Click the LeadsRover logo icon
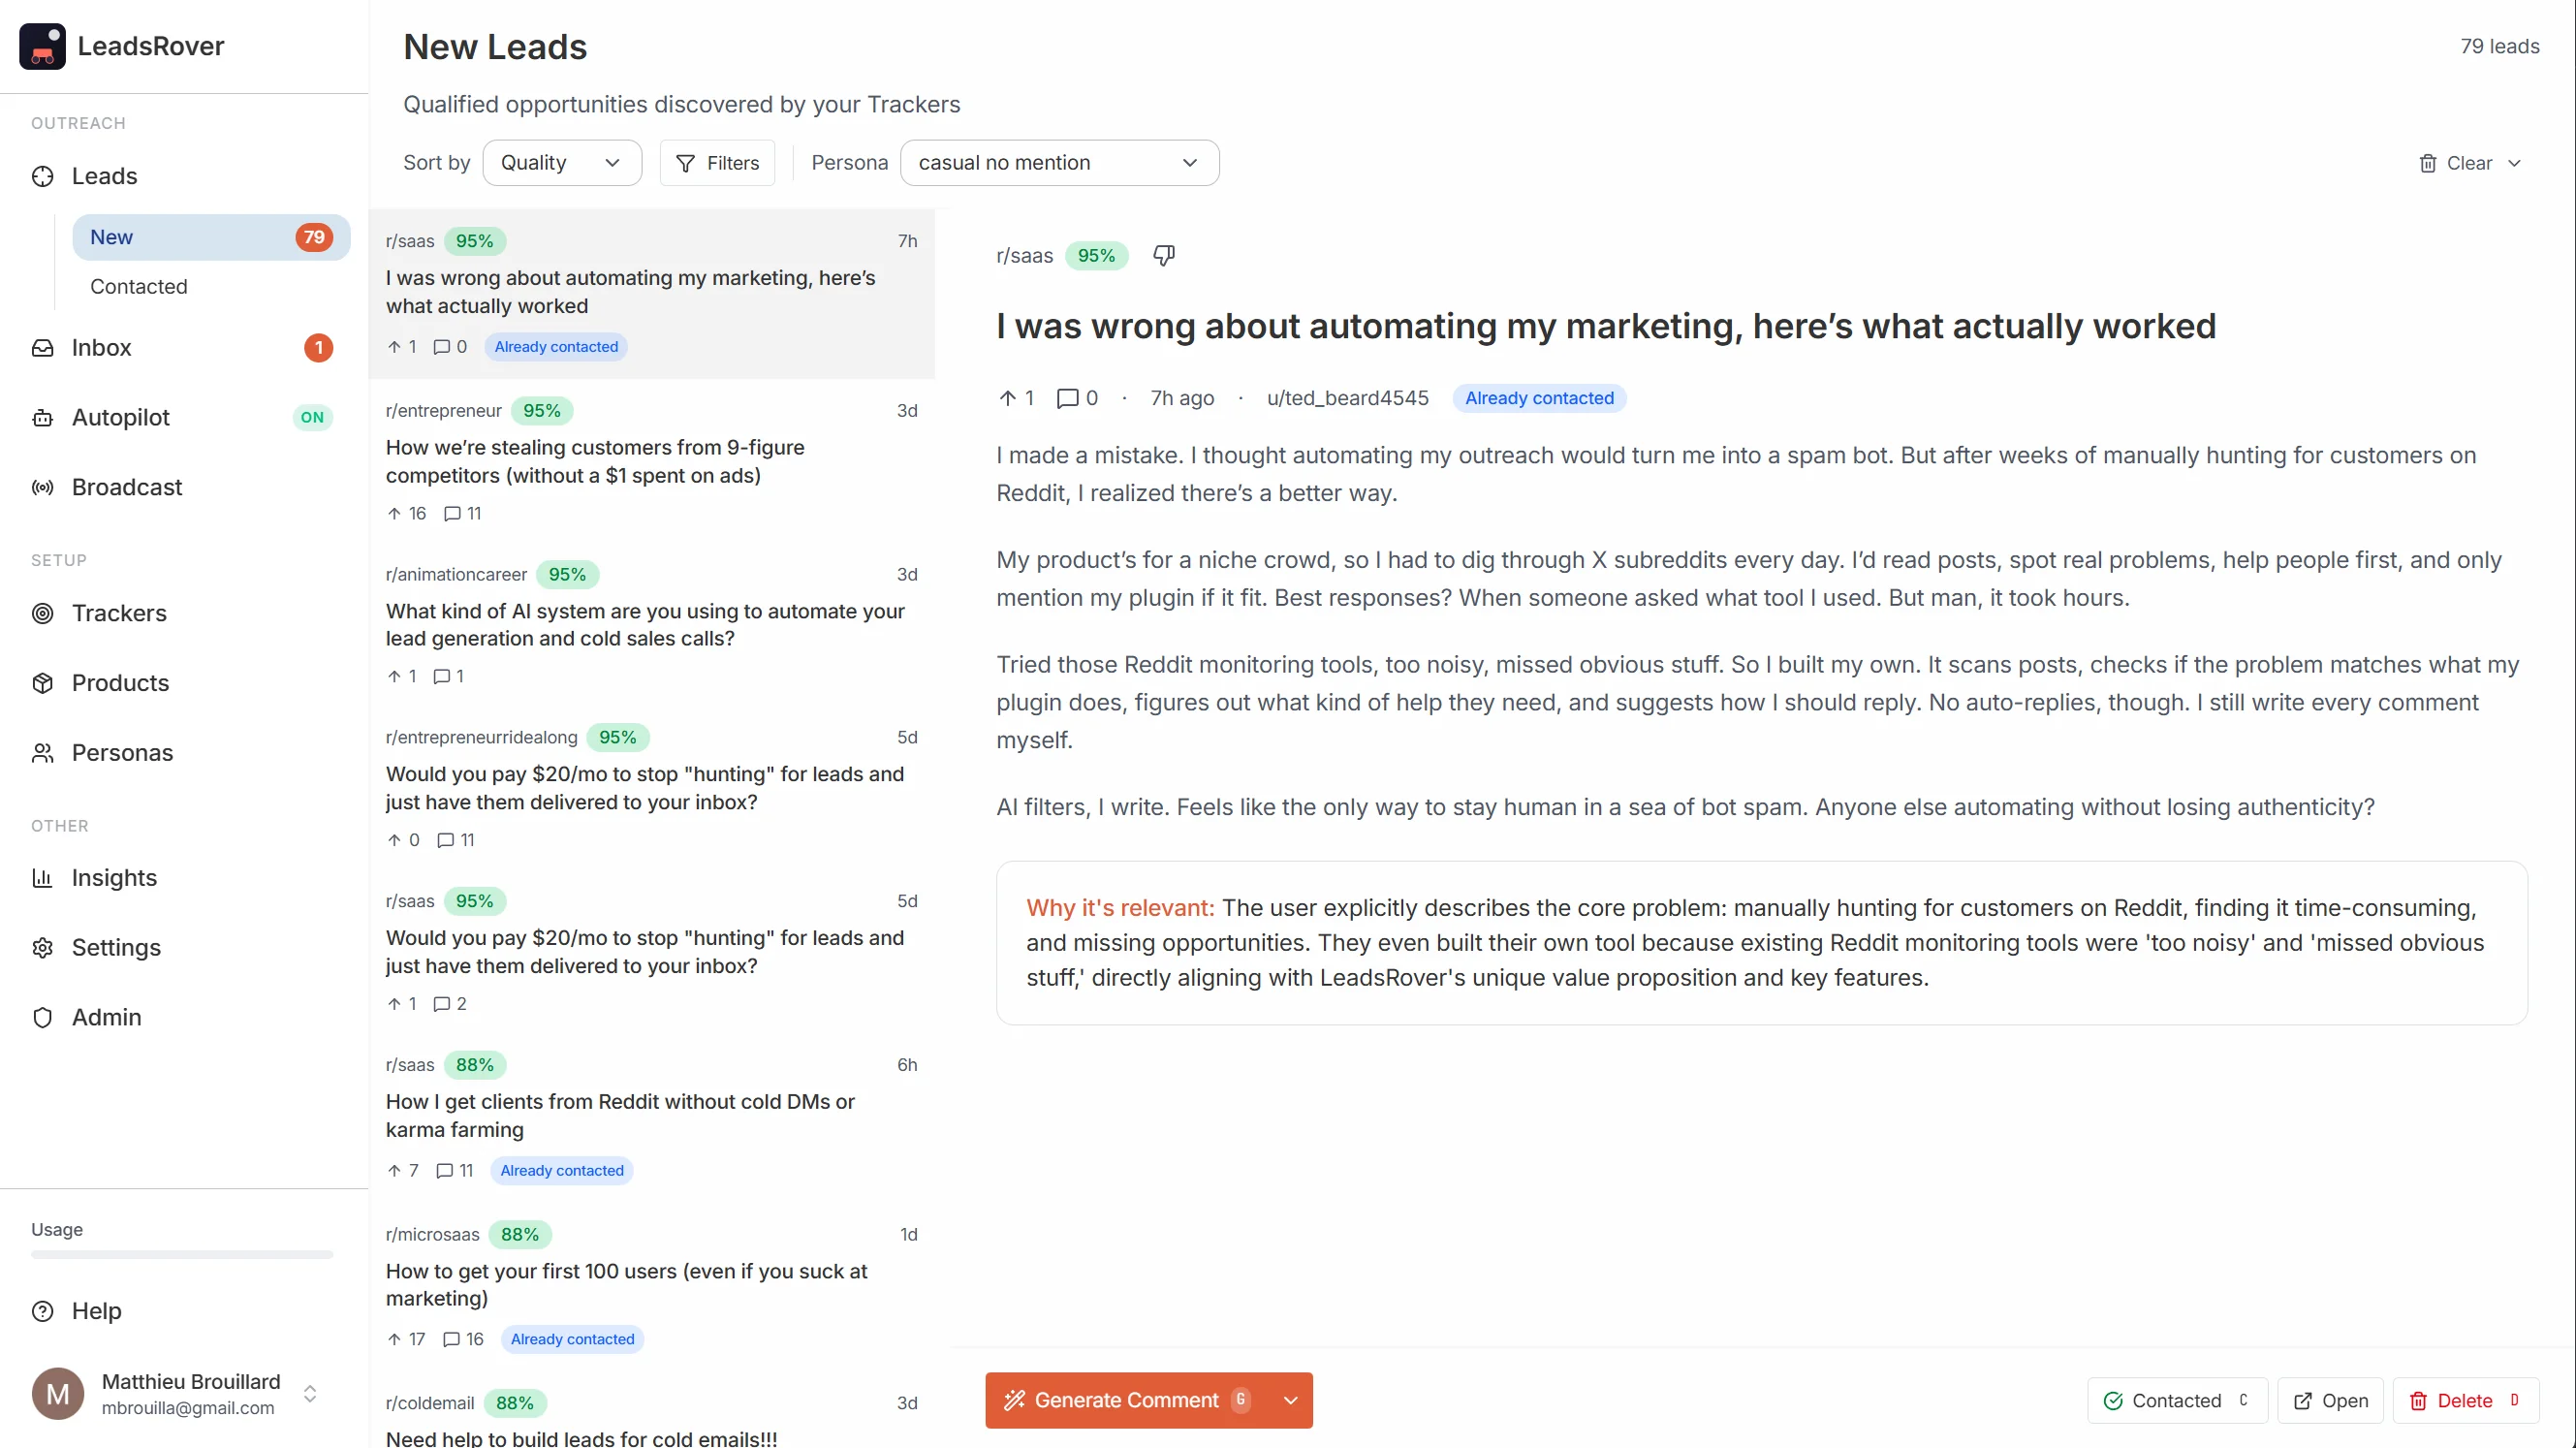 pyautogui.click(x=42, y=46)
